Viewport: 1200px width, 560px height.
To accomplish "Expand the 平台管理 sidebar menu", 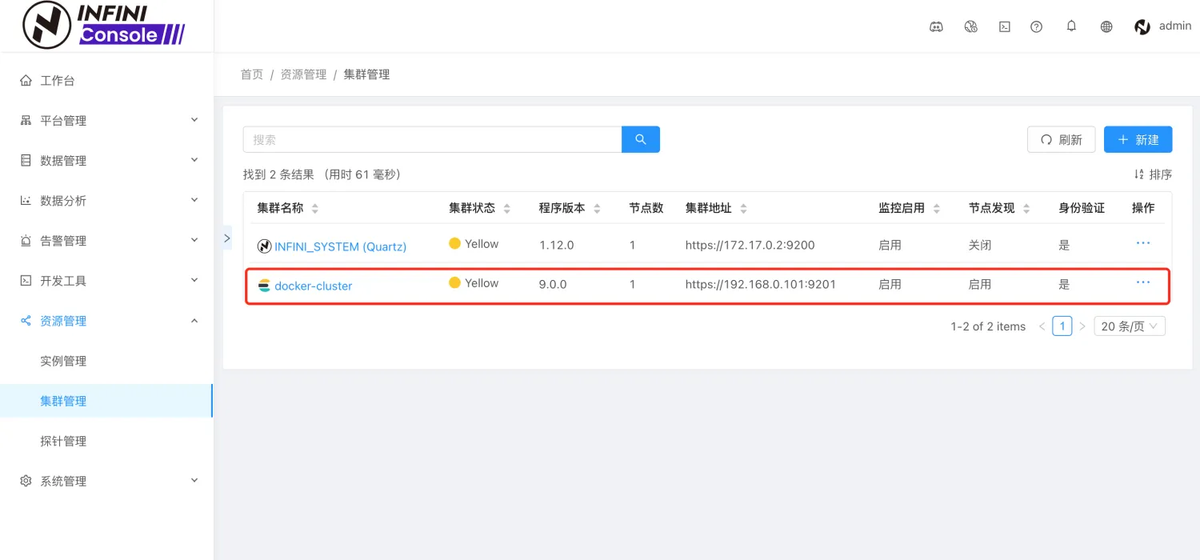I will [107, 120].
